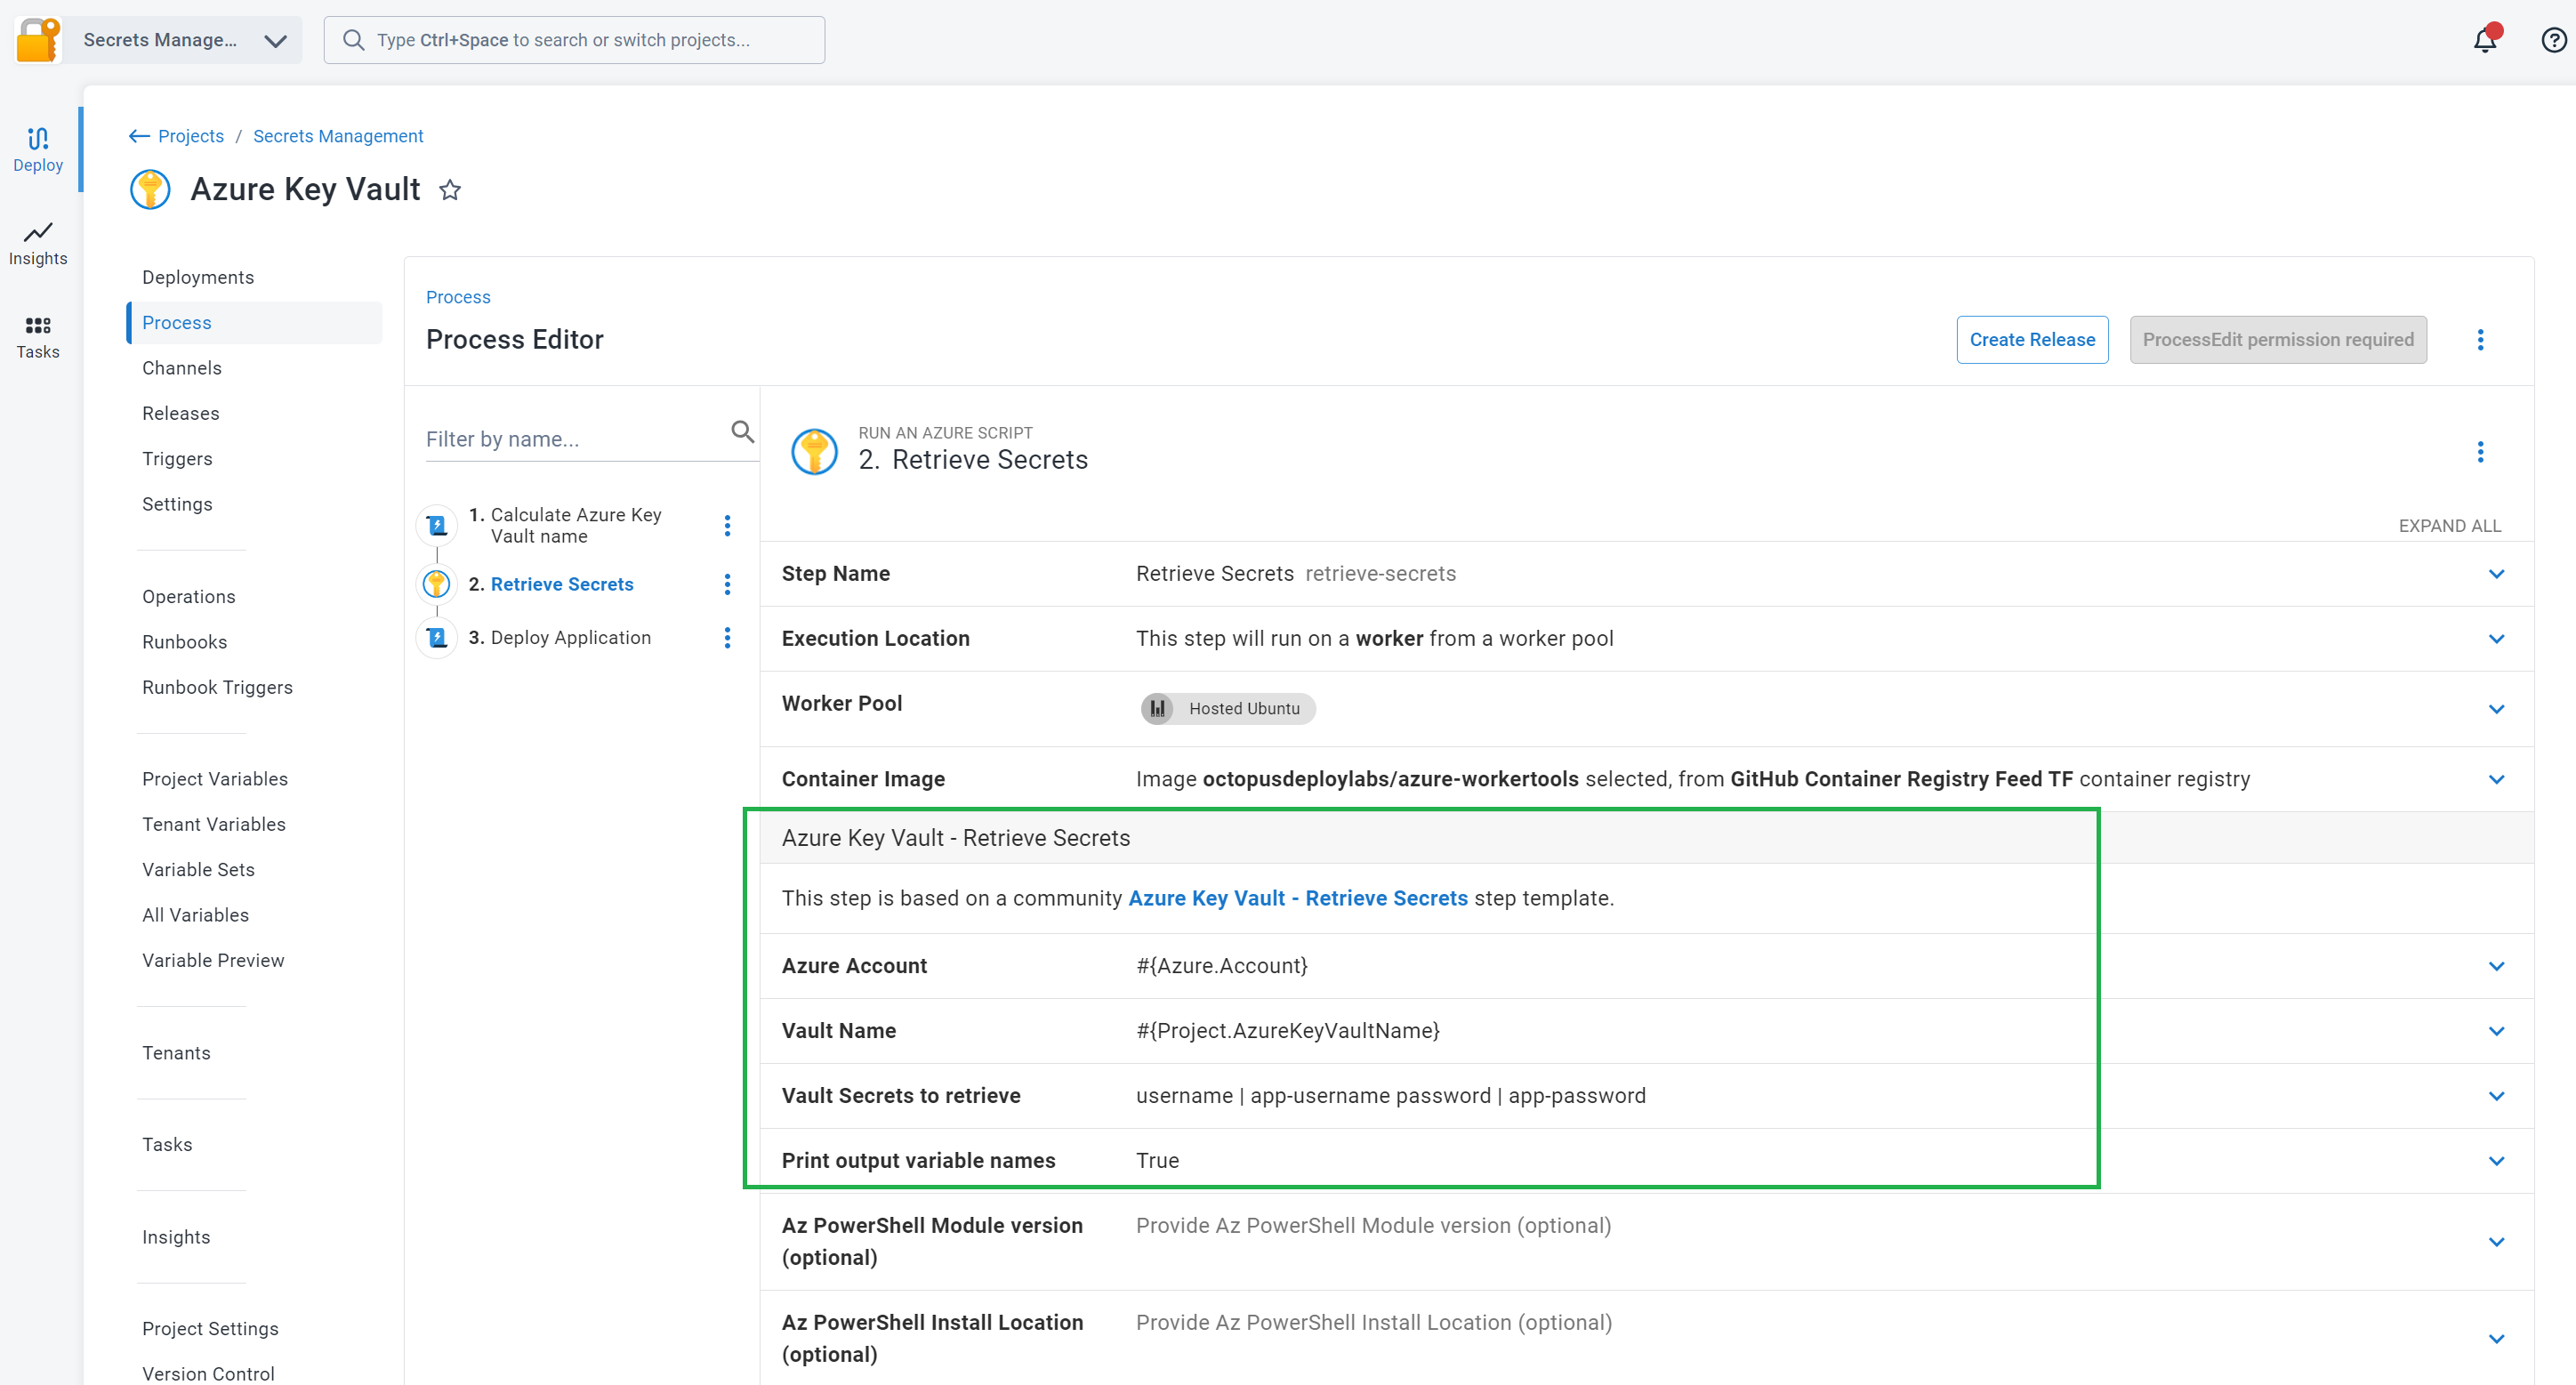Screen dimensions: 2576x1385
Task: Click the Hosted Ubuntu worker pool chip
Action: [1228, 709]
